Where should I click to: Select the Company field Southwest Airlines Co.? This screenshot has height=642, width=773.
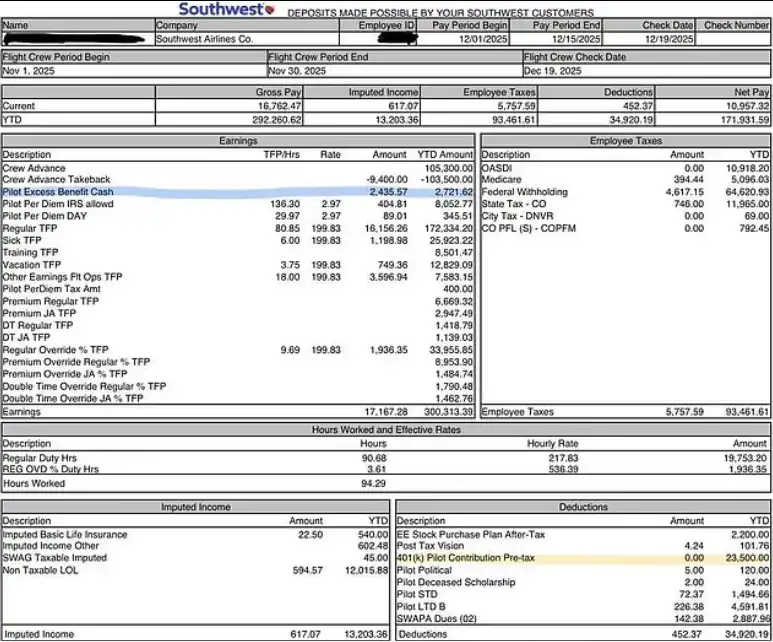205,40
